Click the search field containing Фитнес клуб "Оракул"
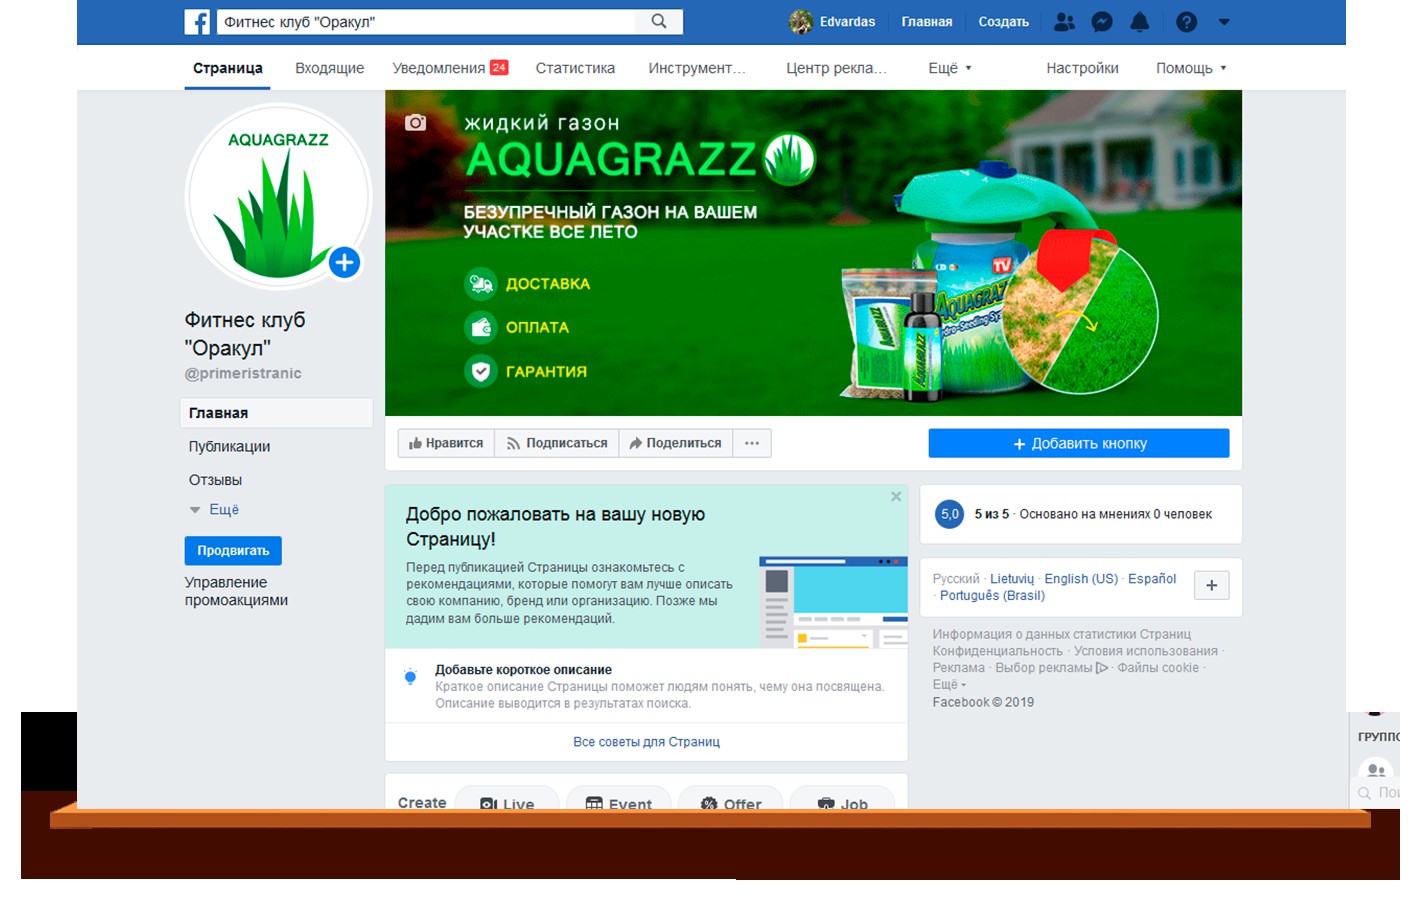The image size is (1423, 904). tap(426, 22)
